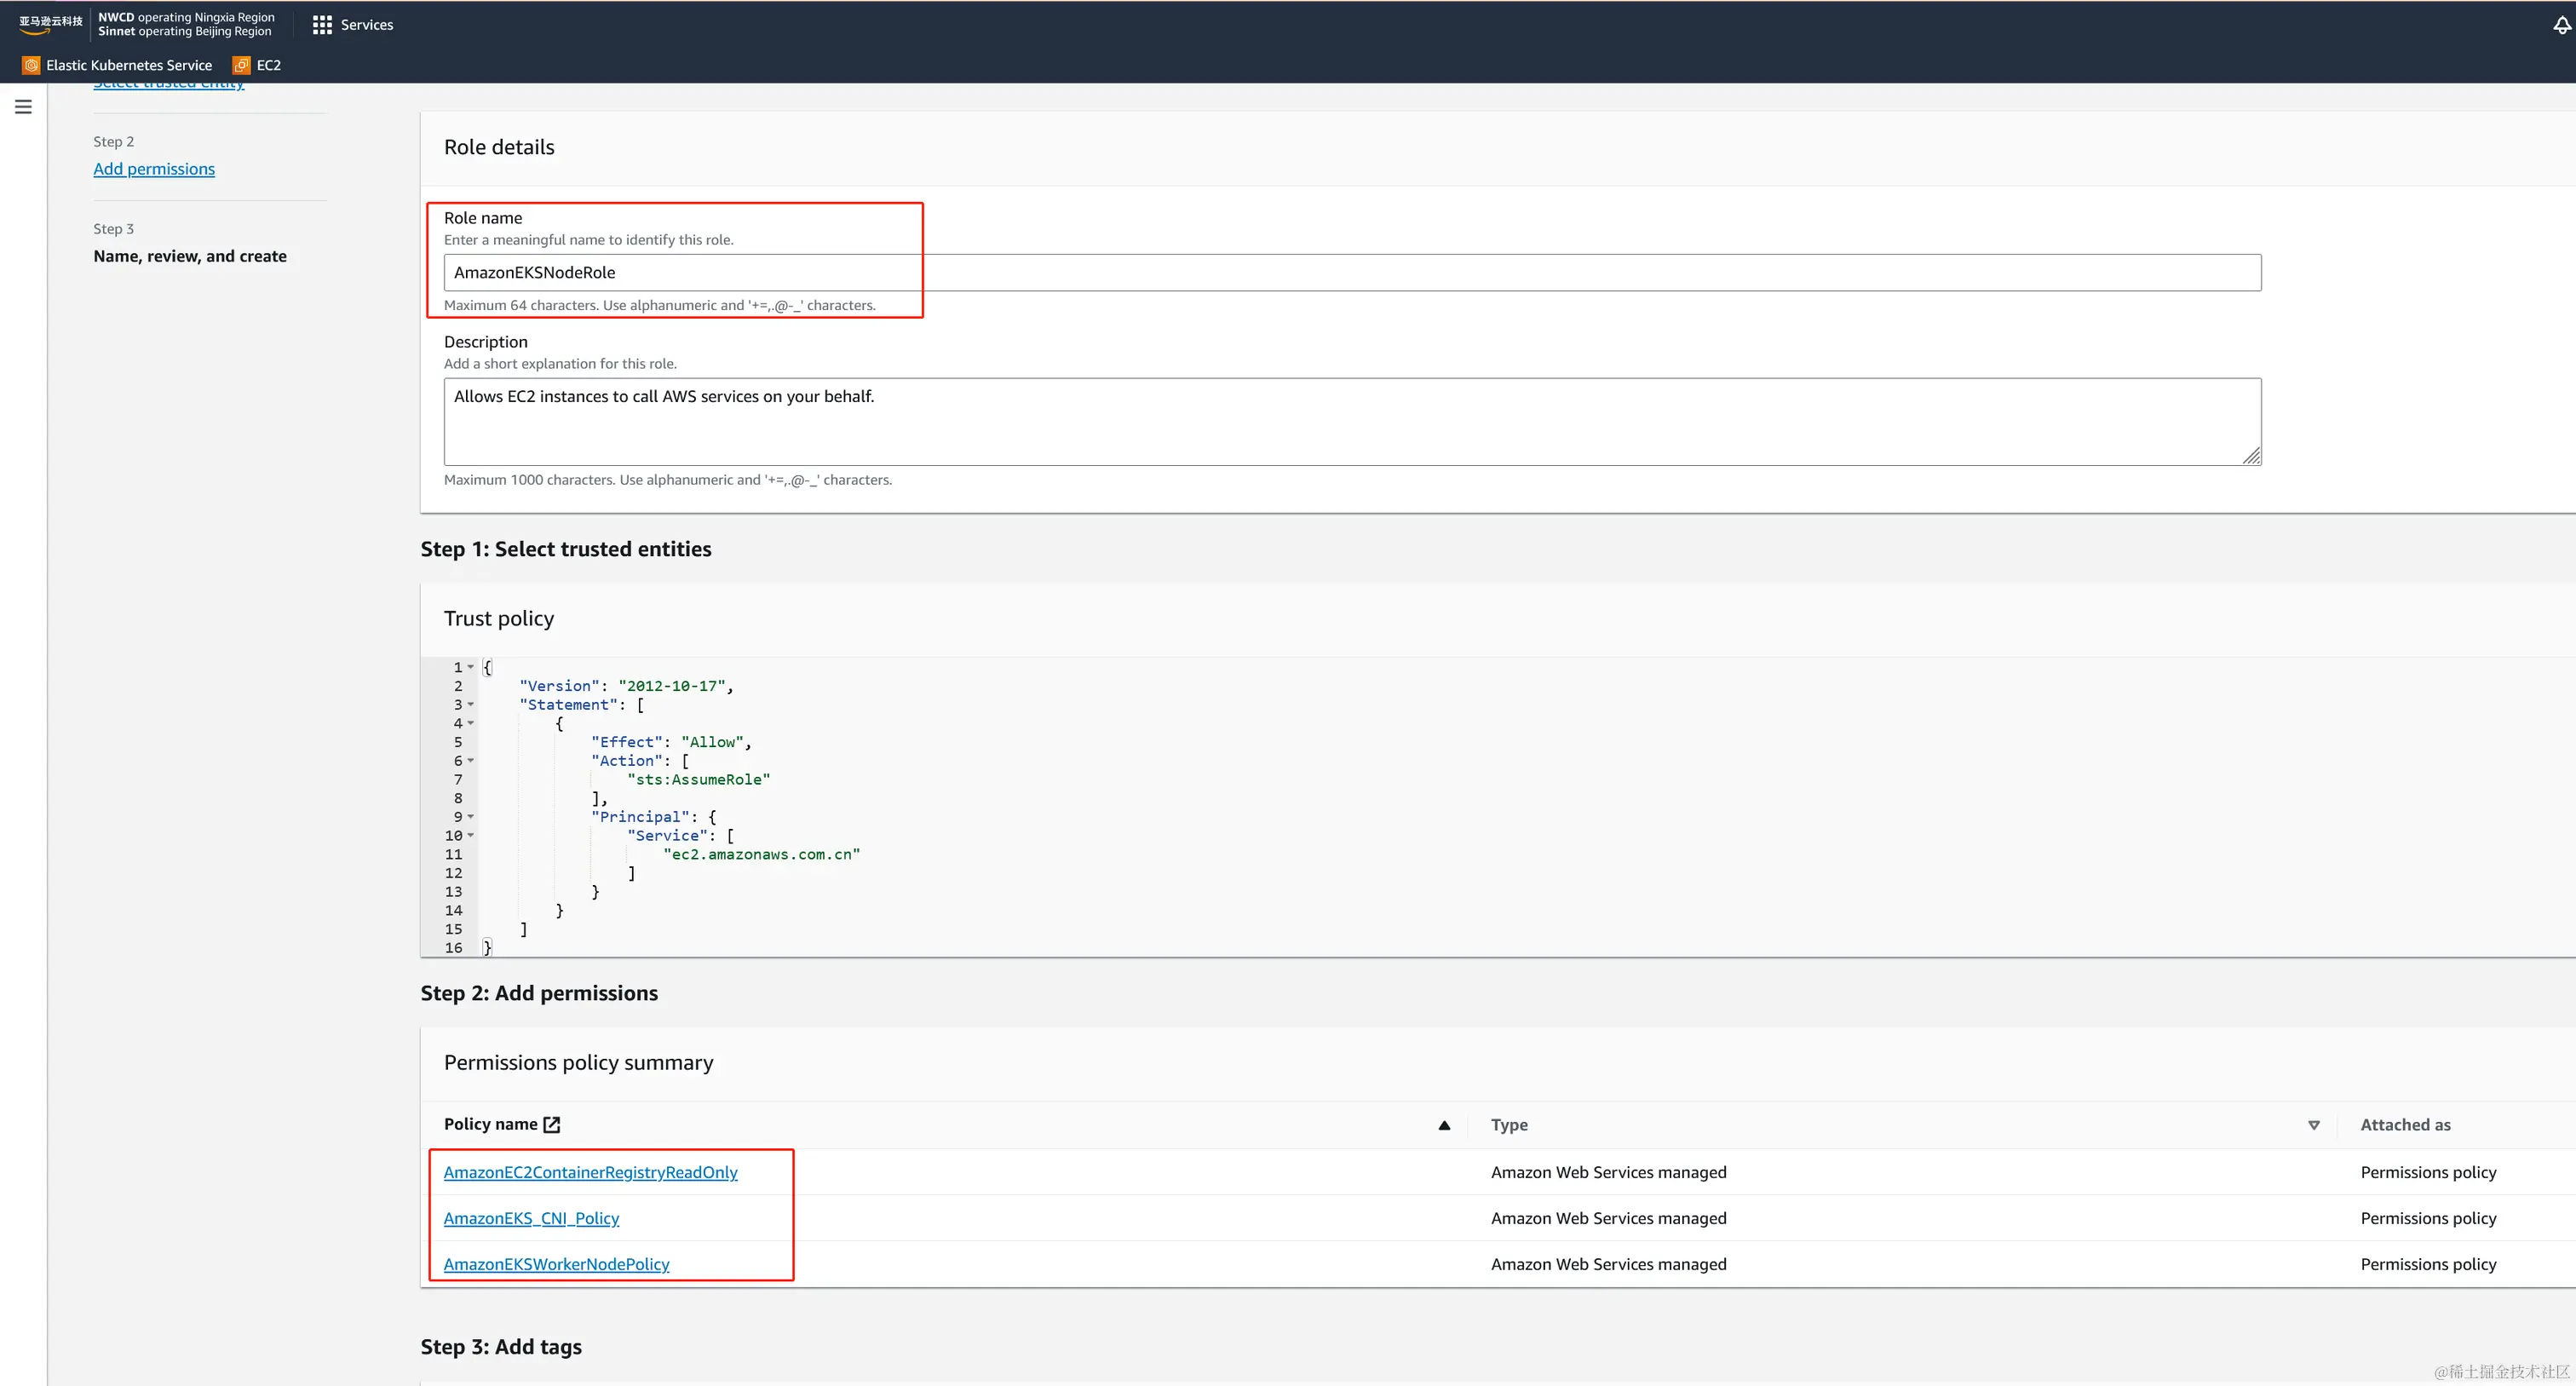Click the Amazon Web Services China logo
Screen dimensions: 2576x1386
click(x=50, y=24)
